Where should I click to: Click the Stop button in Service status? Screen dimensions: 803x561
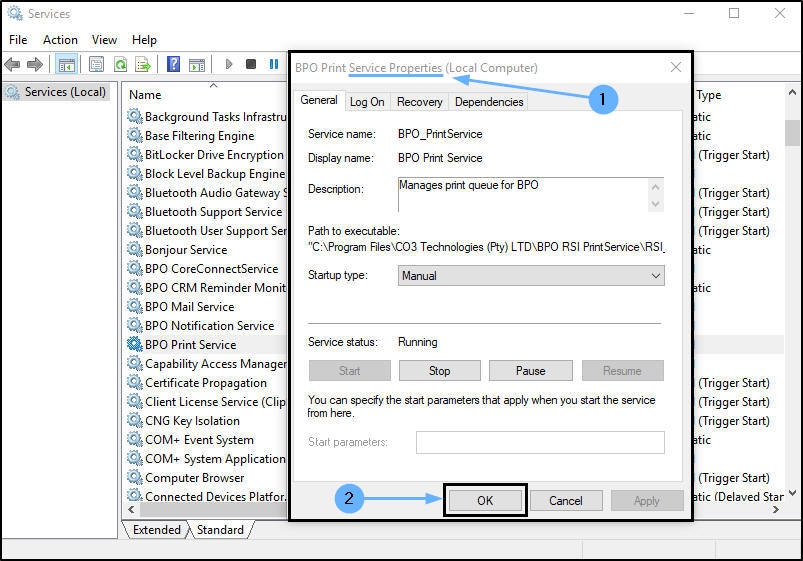[x=439, y=370]
